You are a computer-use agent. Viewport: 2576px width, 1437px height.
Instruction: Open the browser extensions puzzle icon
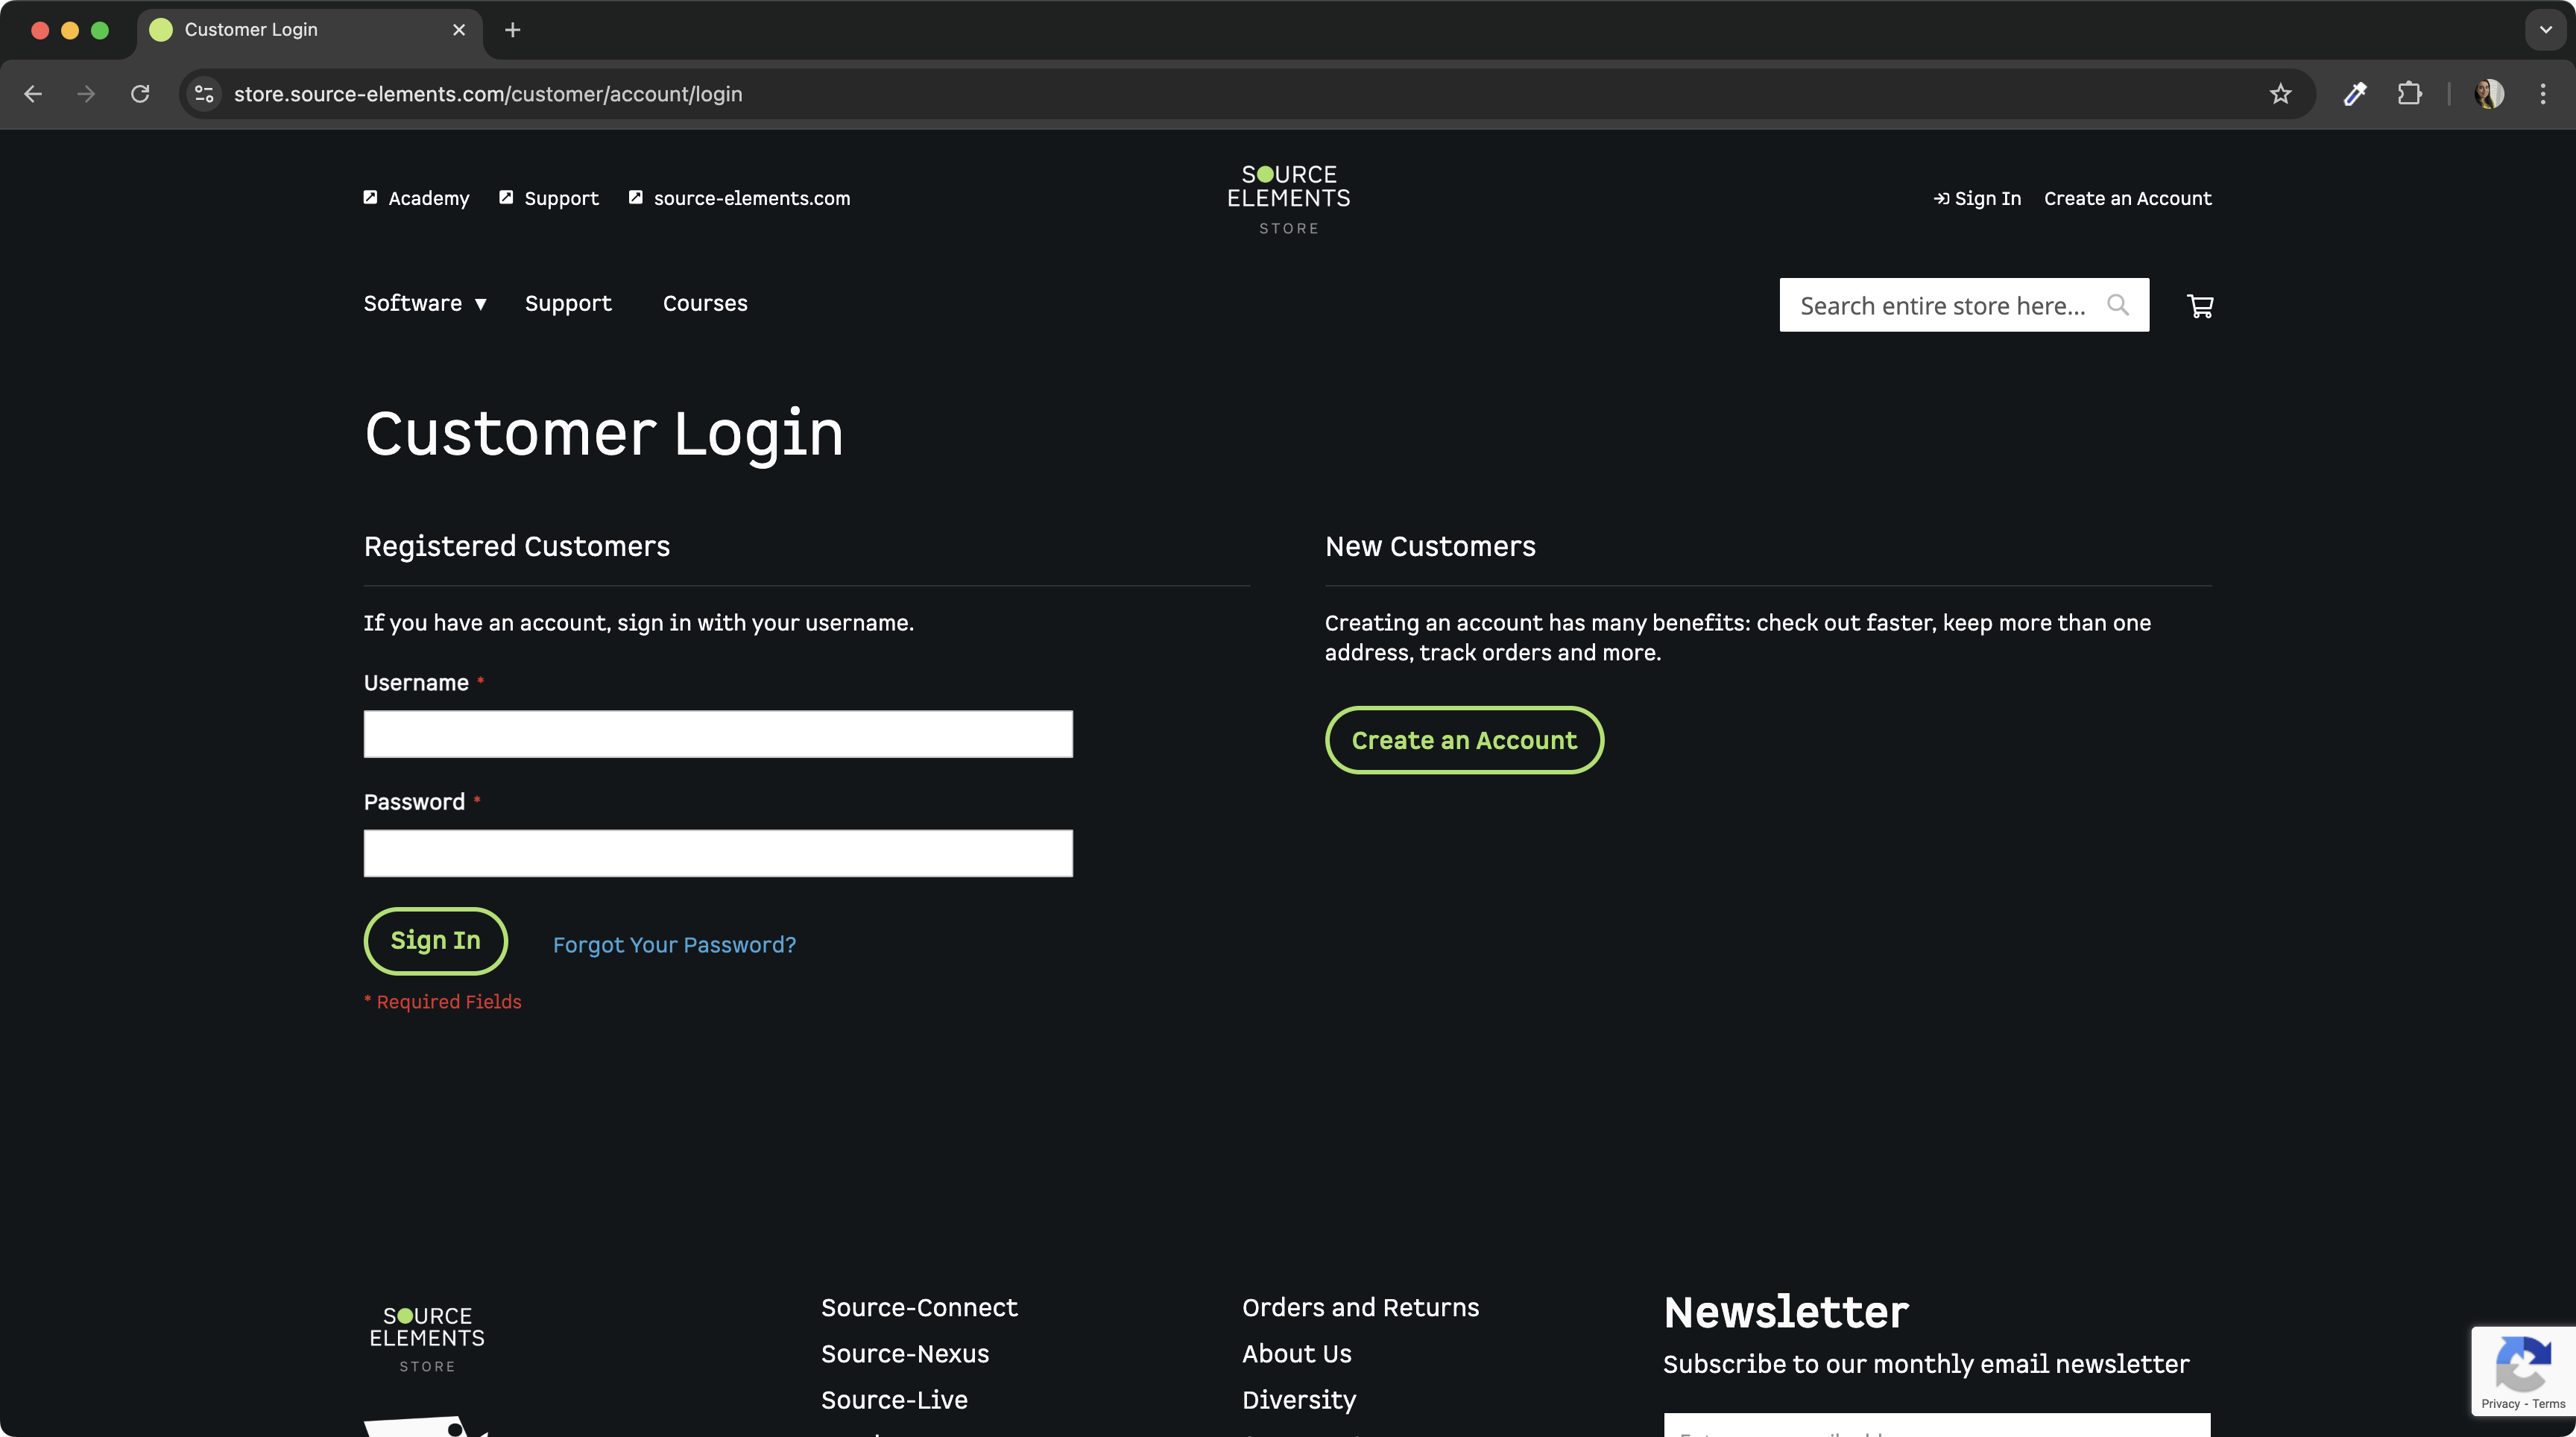[x=2409, y=94]
